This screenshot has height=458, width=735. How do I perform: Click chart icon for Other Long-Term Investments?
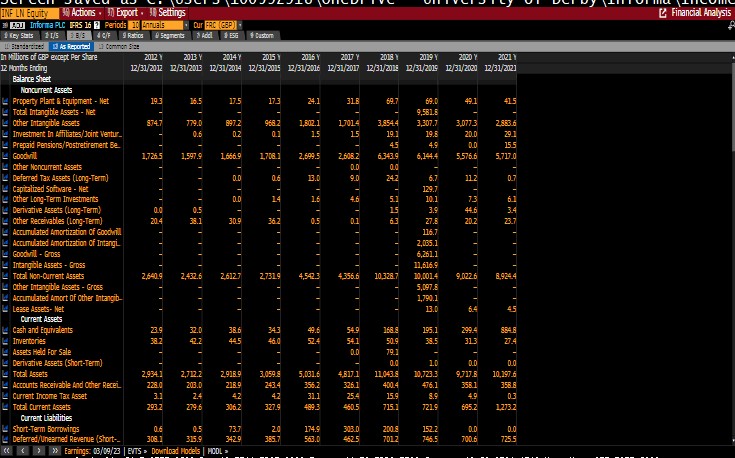pos(5,199)
